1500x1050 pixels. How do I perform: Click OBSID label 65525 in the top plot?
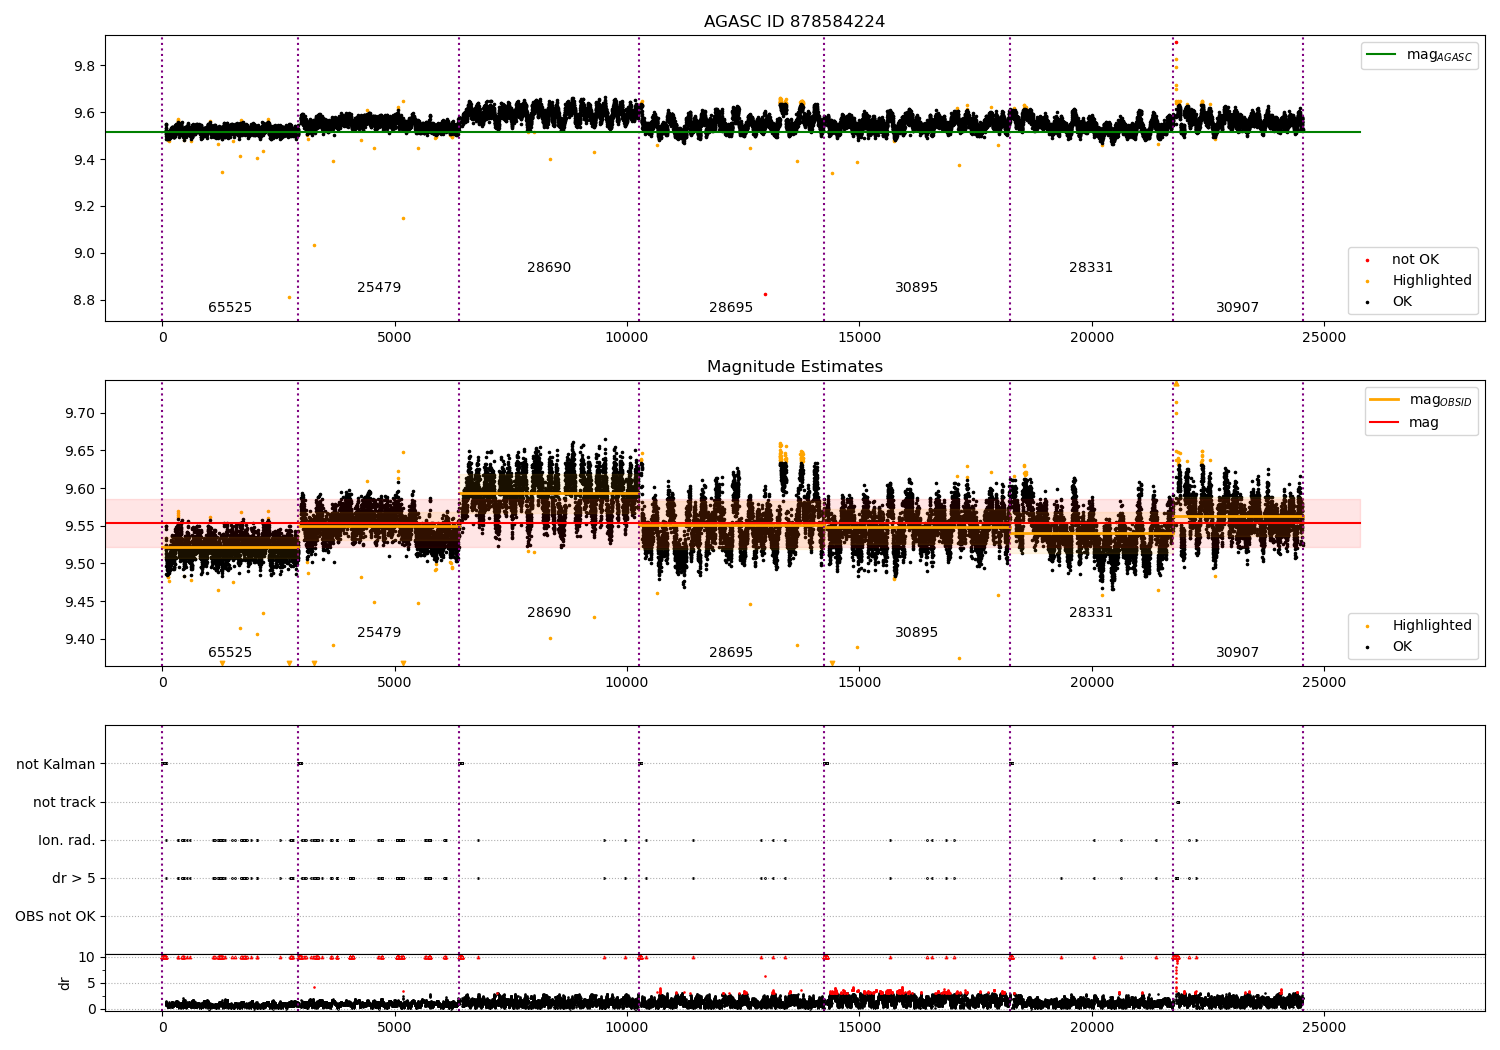point(230,308)
